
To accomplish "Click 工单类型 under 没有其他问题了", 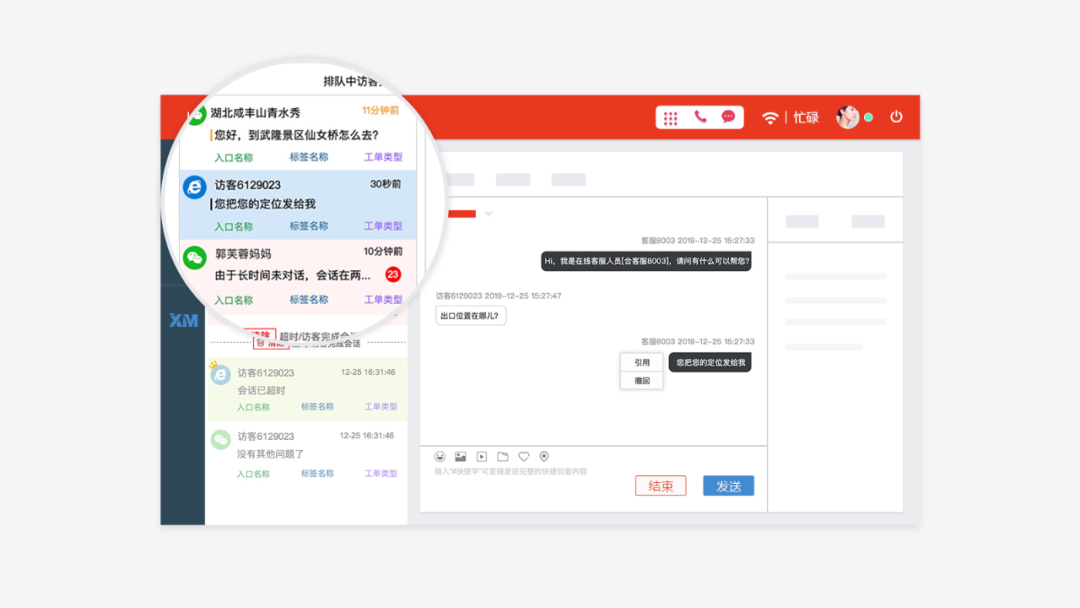I will [x=381, y=473].
